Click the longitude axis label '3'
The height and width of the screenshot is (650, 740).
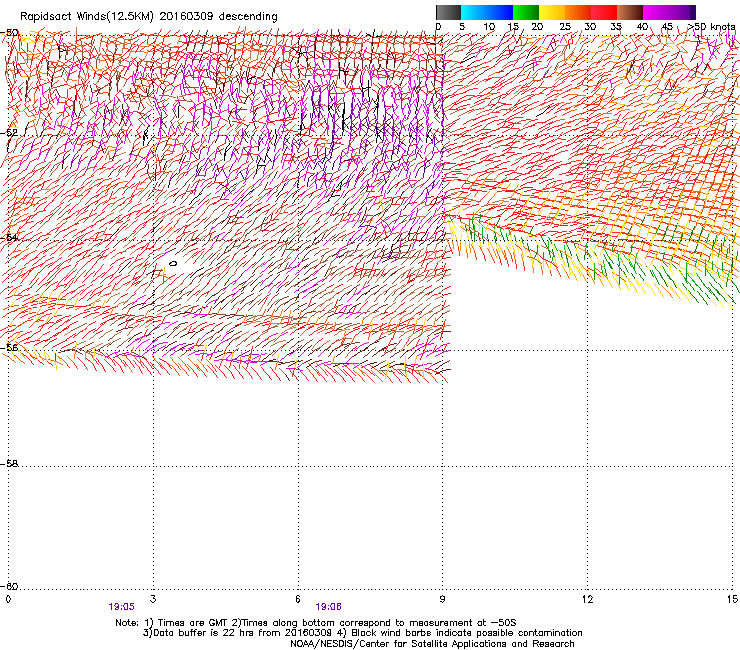pyautogui.click(x=153, y=599)
